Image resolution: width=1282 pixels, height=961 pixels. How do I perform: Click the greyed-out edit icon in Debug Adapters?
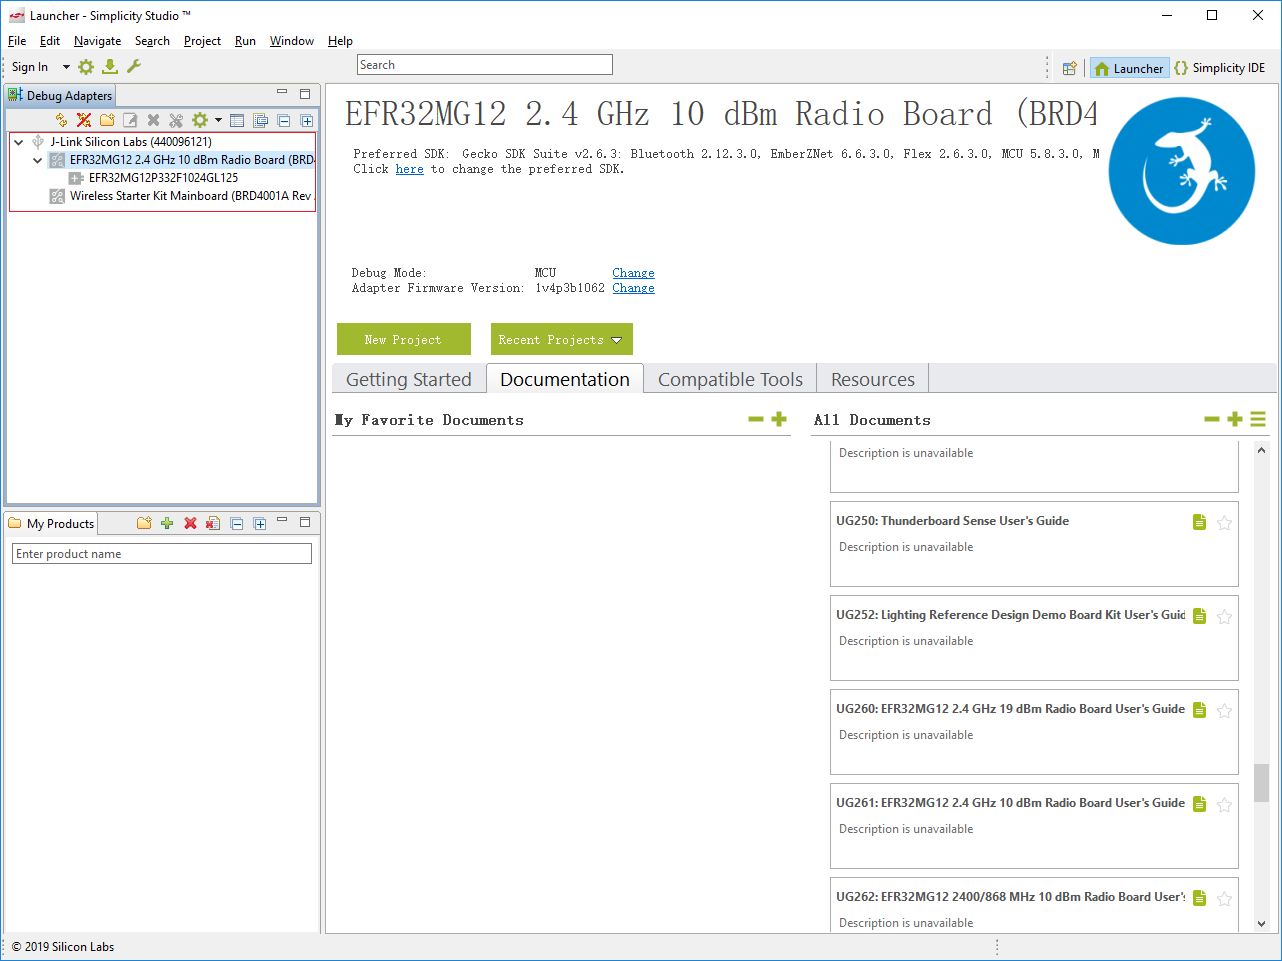[130, 121]
